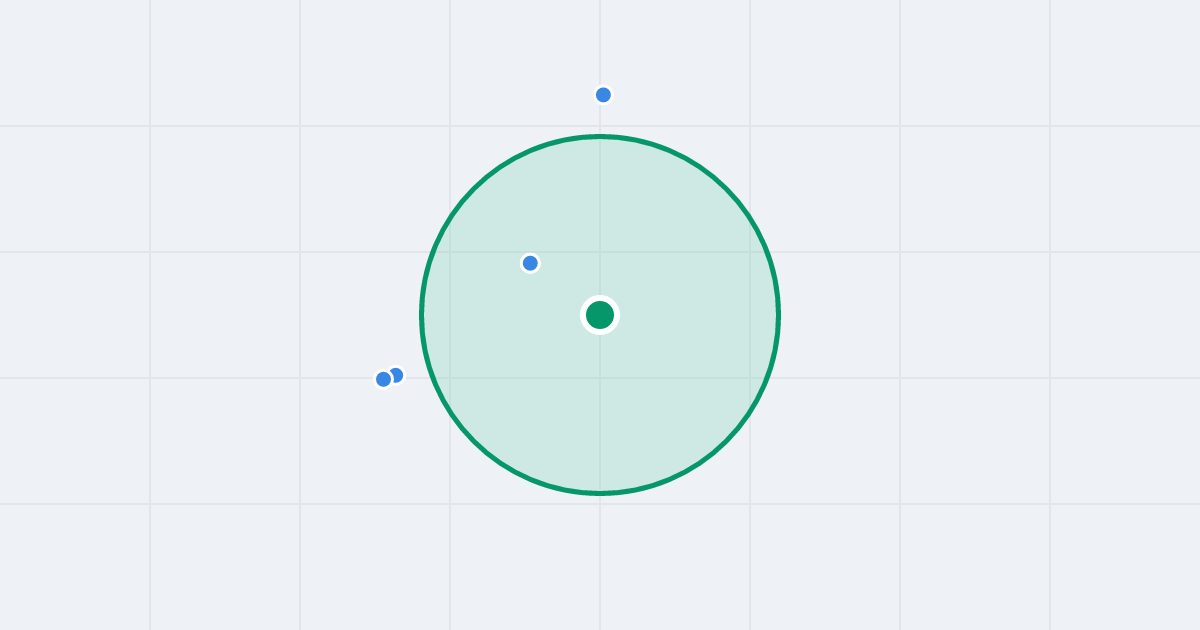Click the front blue dot of the overlapping pair
The width and height of the screenshot is (1200, 630).
(x=383, y=379)
